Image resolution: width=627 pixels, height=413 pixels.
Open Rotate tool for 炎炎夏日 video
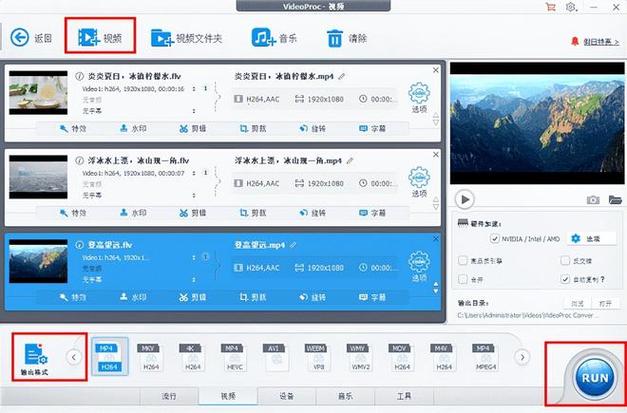click(x=313, y=129)
